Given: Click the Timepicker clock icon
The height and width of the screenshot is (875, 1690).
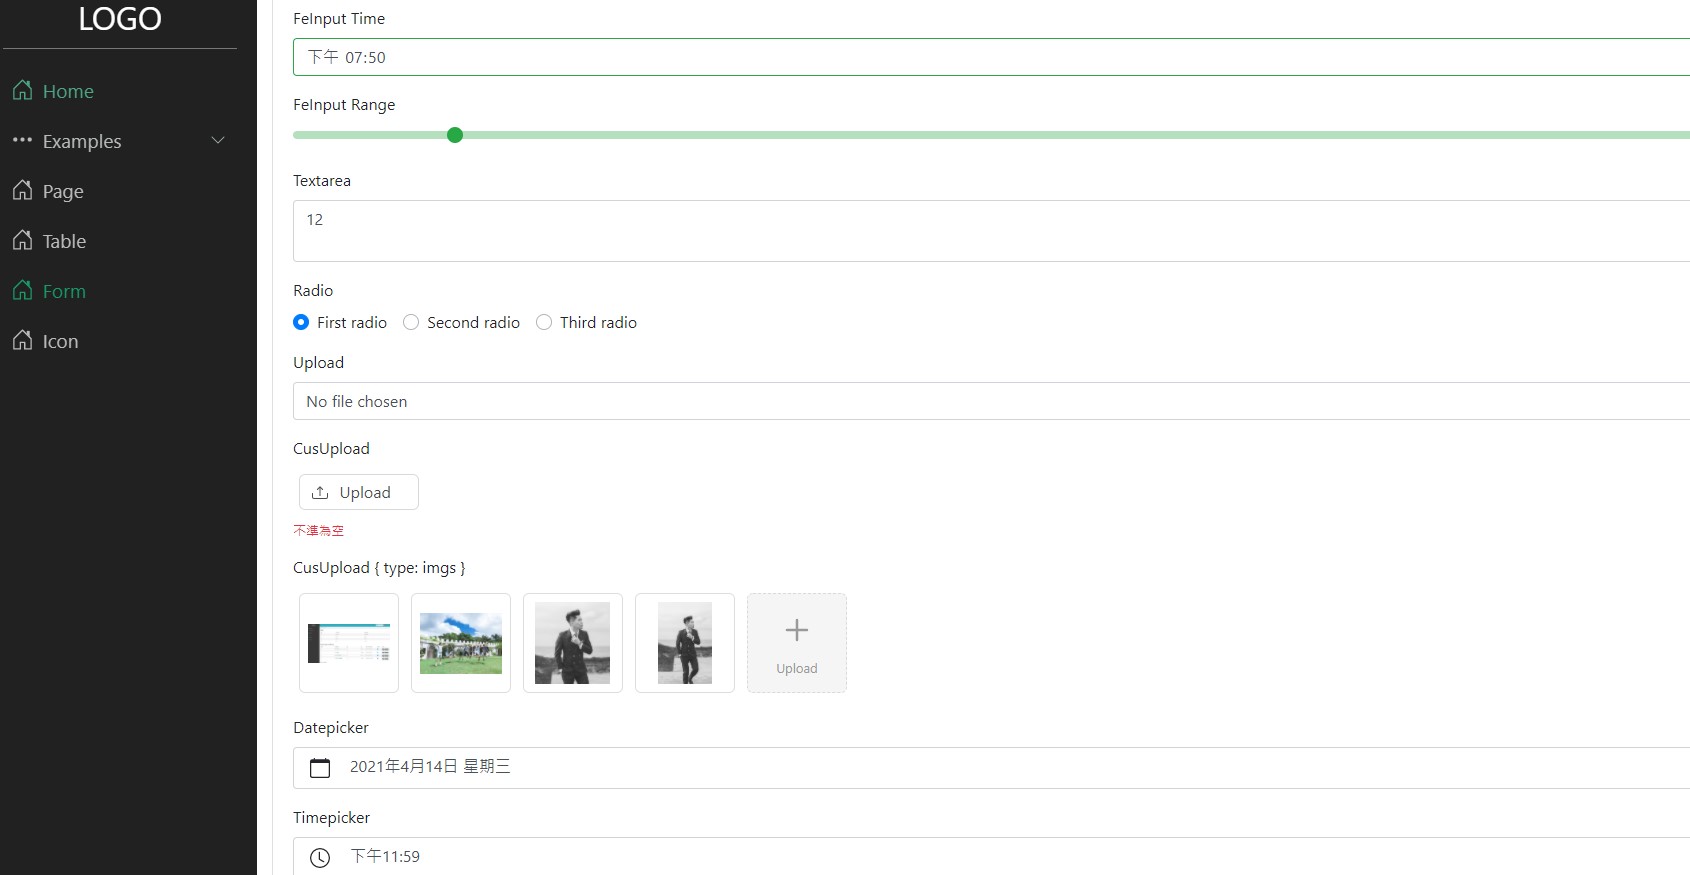Looking at the screenshot, I should (x=320, y=858).
